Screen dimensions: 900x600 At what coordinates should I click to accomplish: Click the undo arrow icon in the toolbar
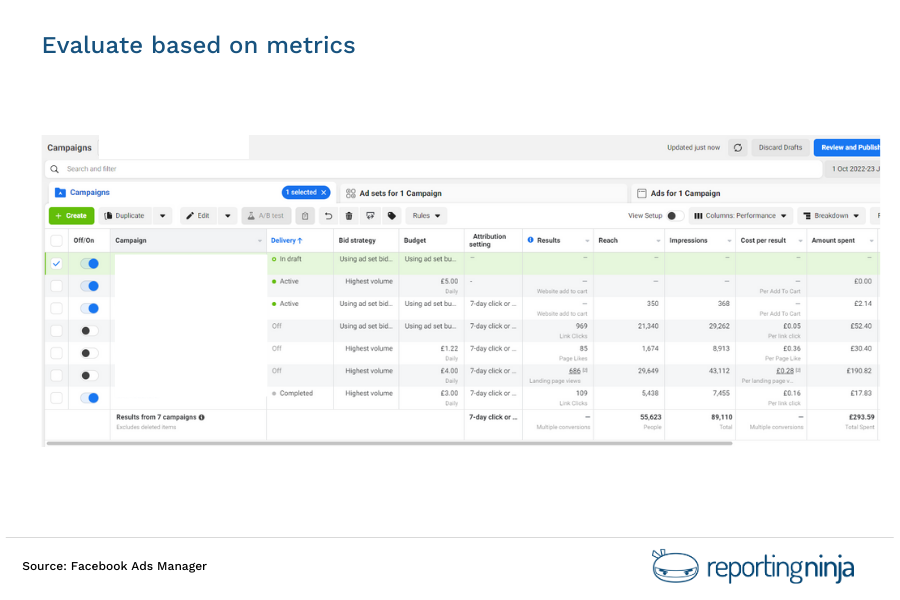click(x=328, y=215)
